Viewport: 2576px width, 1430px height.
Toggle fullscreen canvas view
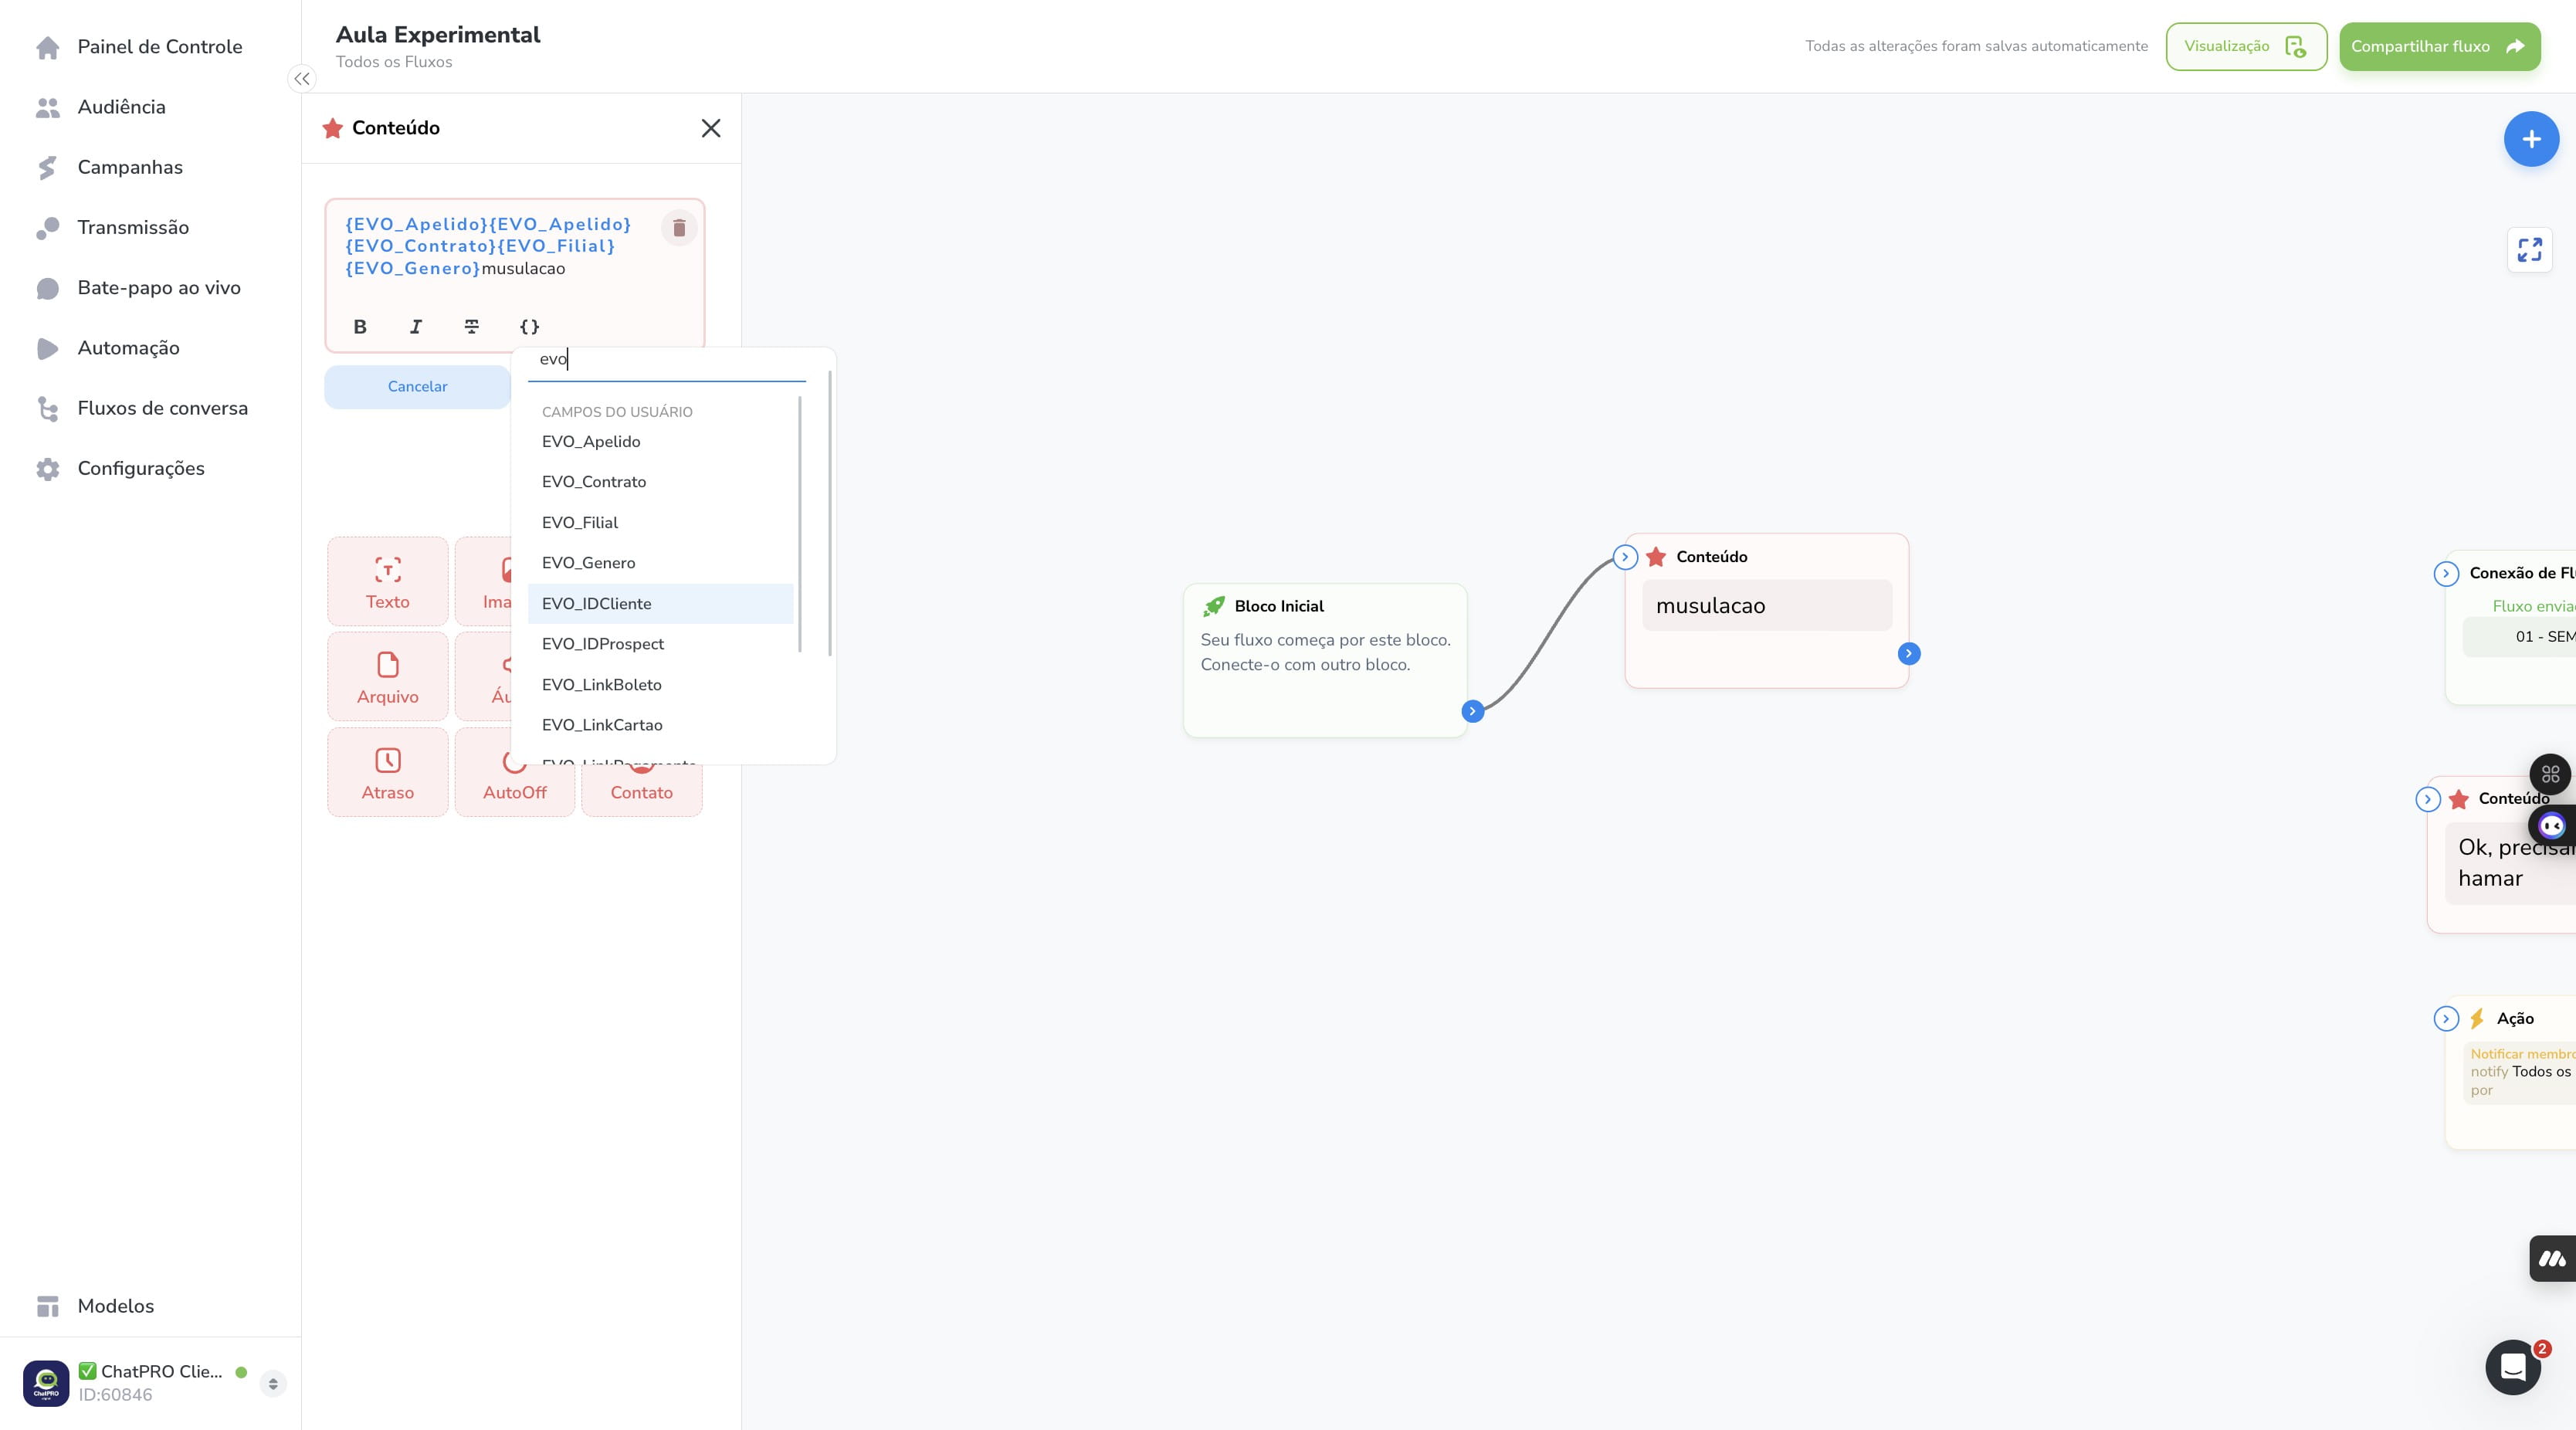point(2529,250)
